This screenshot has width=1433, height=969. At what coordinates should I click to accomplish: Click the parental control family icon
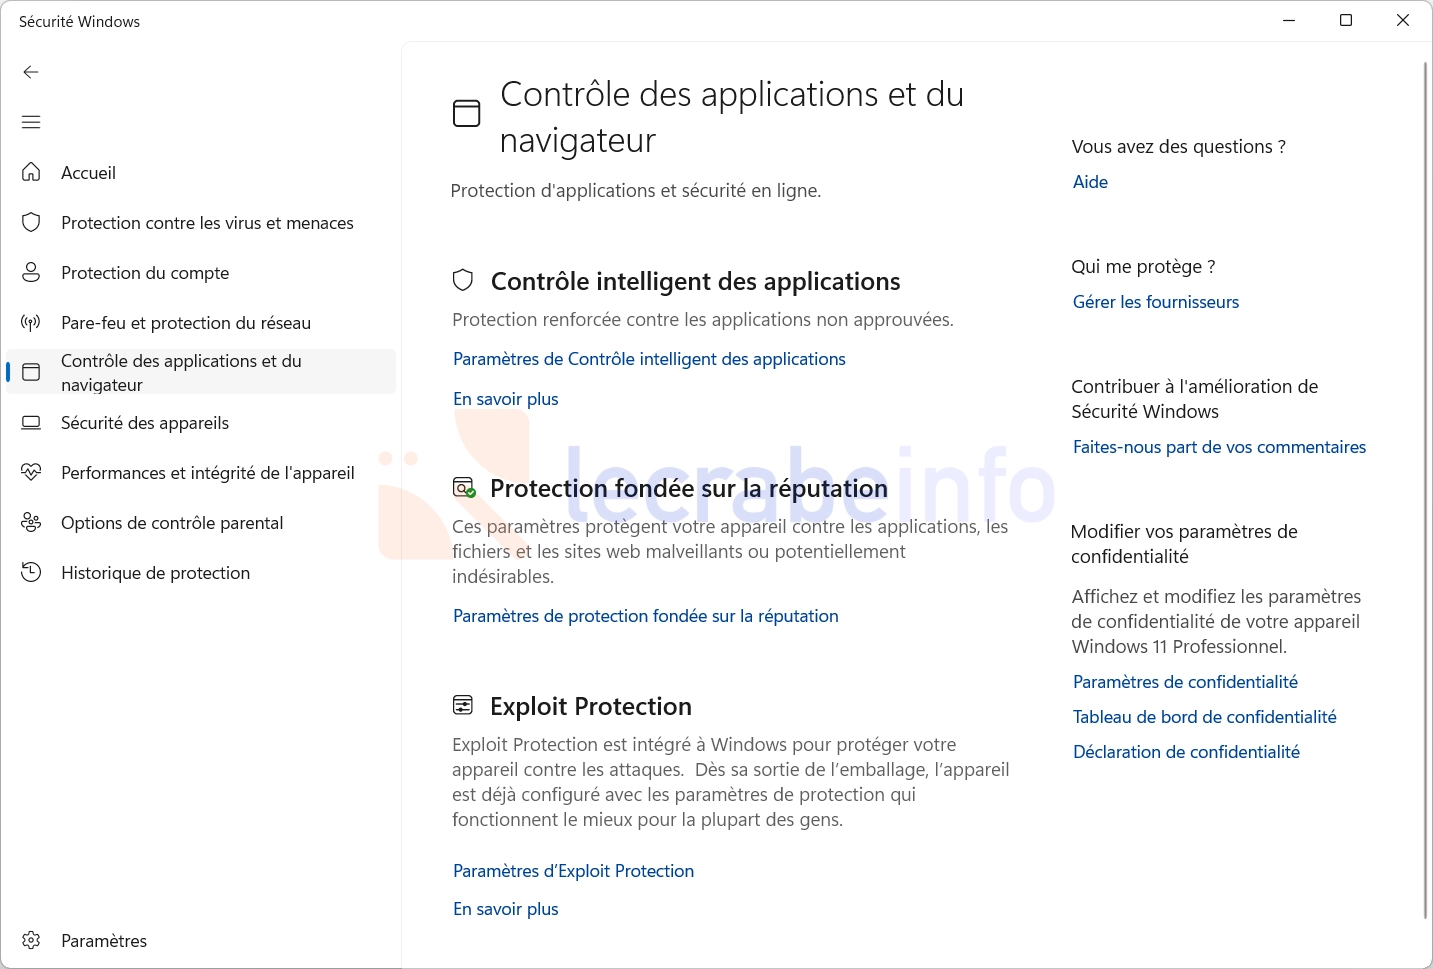(x=31, y=522)
